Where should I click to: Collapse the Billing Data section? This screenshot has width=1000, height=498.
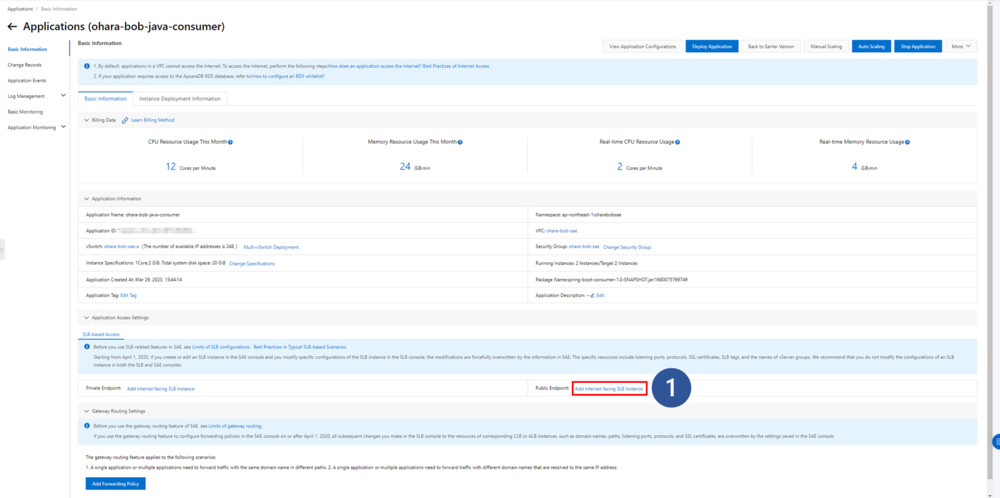tap(86, 120)
